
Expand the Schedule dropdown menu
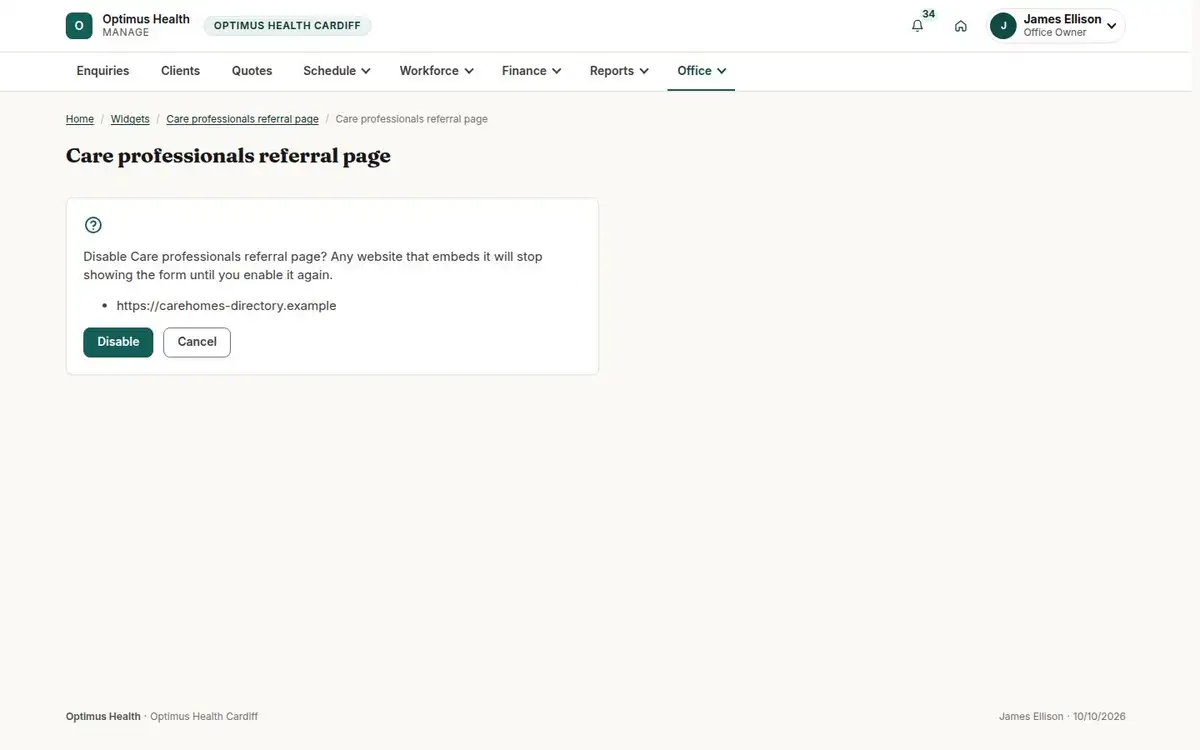pos(337,71)
